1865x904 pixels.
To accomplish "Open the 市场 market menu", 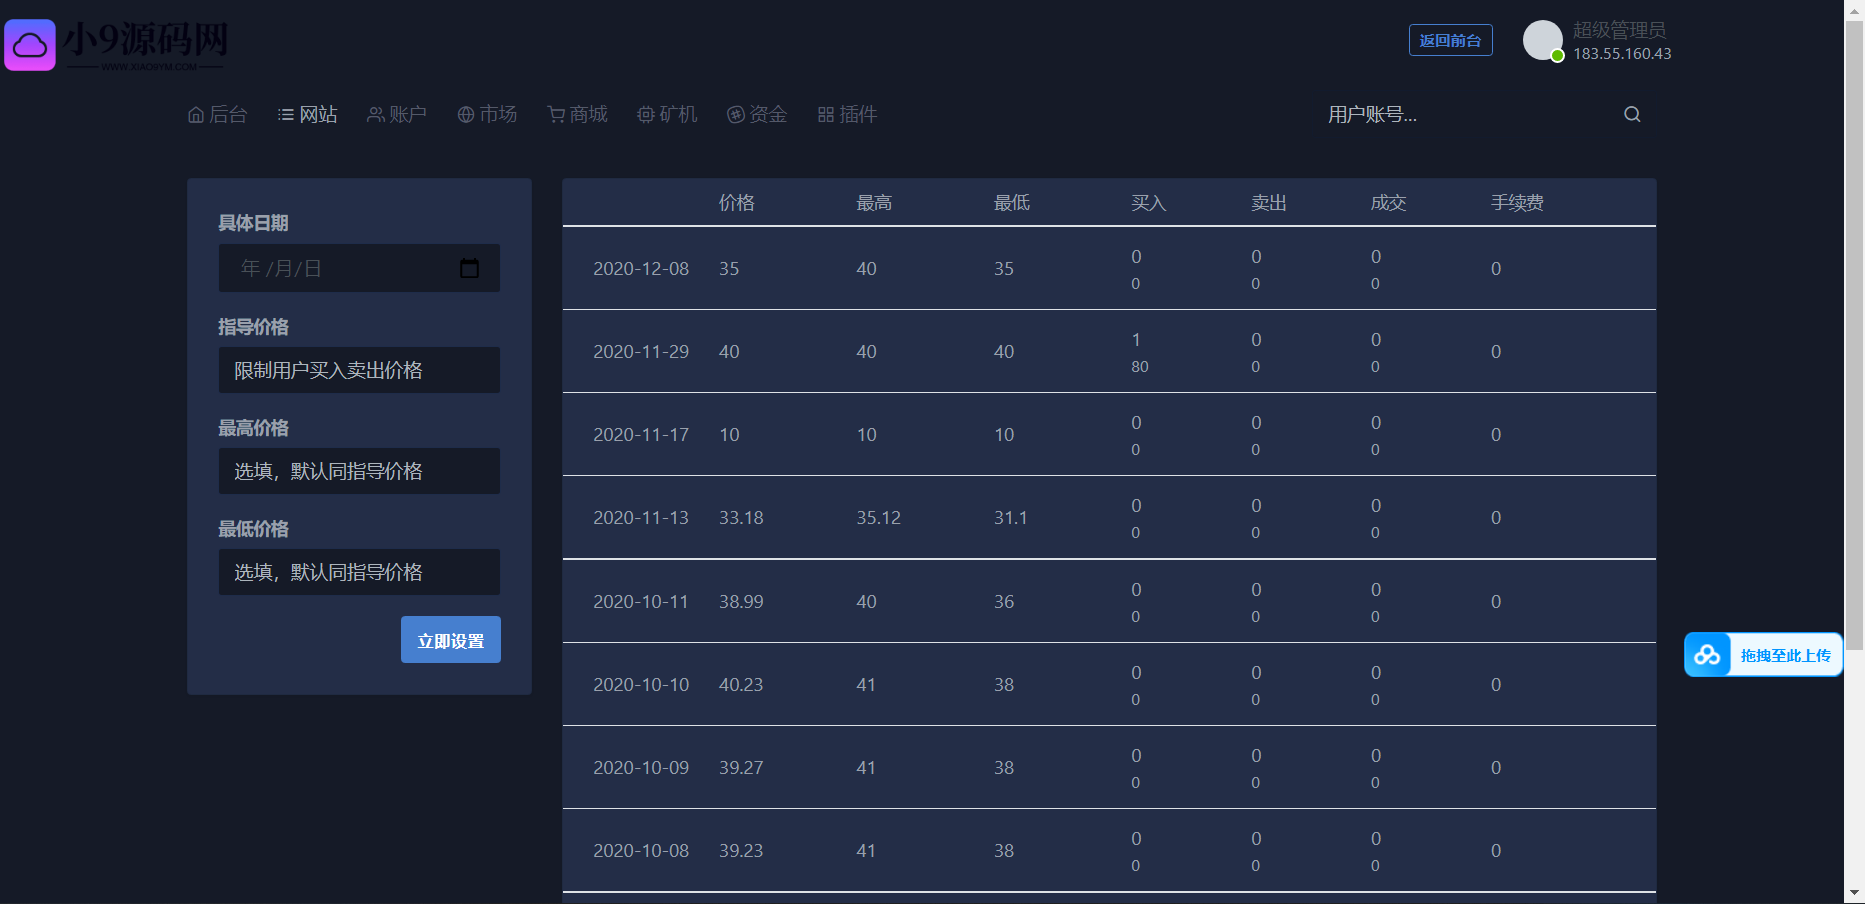I will point(487,115).
